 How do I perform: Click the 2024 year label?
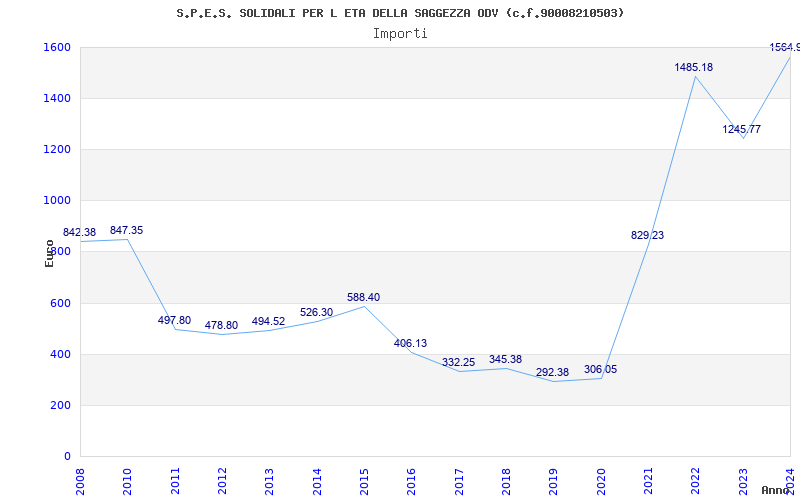(x=791, y=482)
